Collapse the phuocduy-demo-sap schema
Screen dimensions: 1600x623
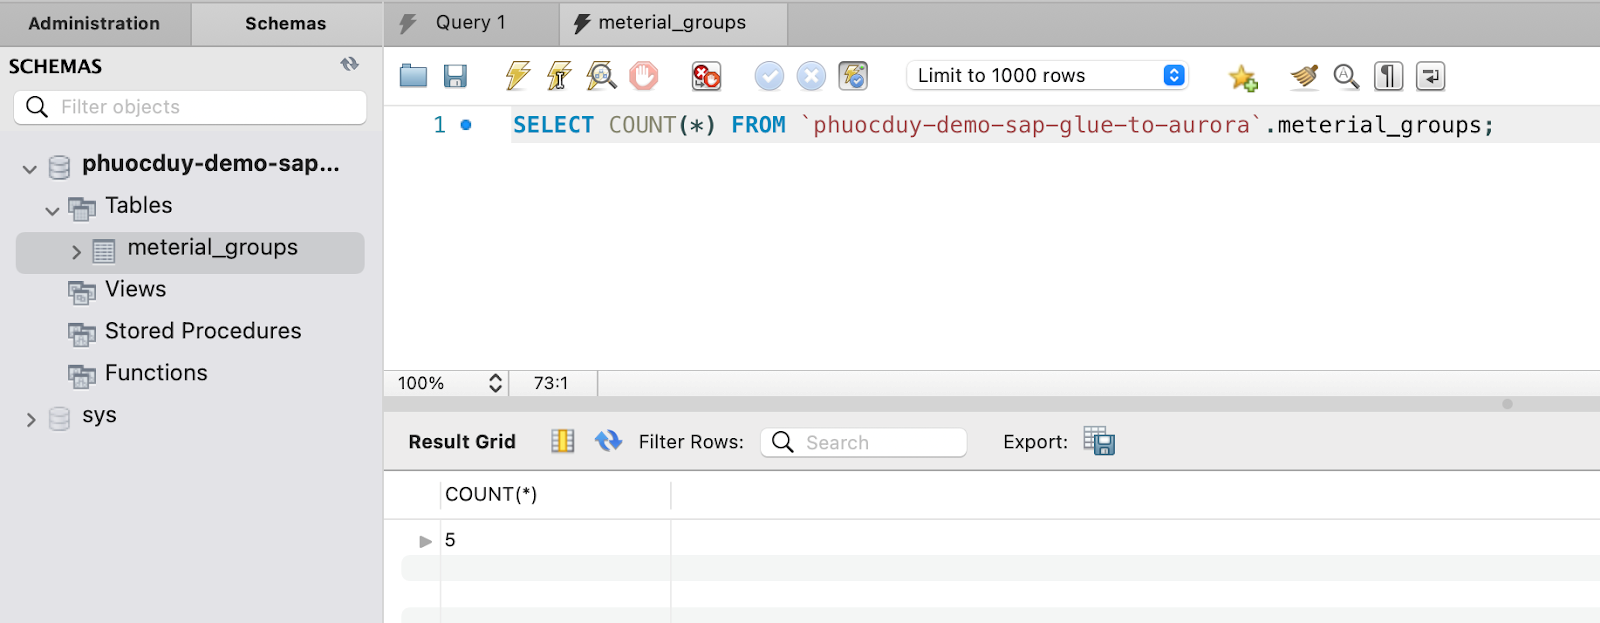coord(30,169)
